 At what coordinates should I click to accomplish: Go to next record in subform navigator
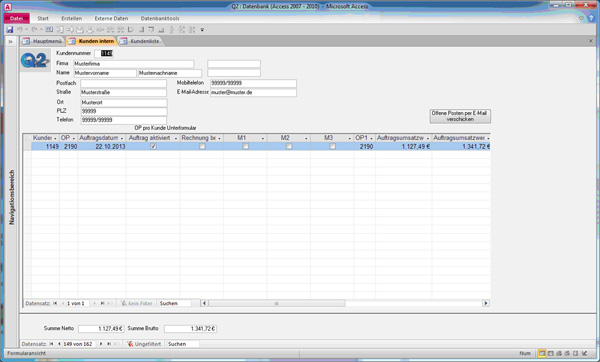pyautogui.click(x=95, y=303)
